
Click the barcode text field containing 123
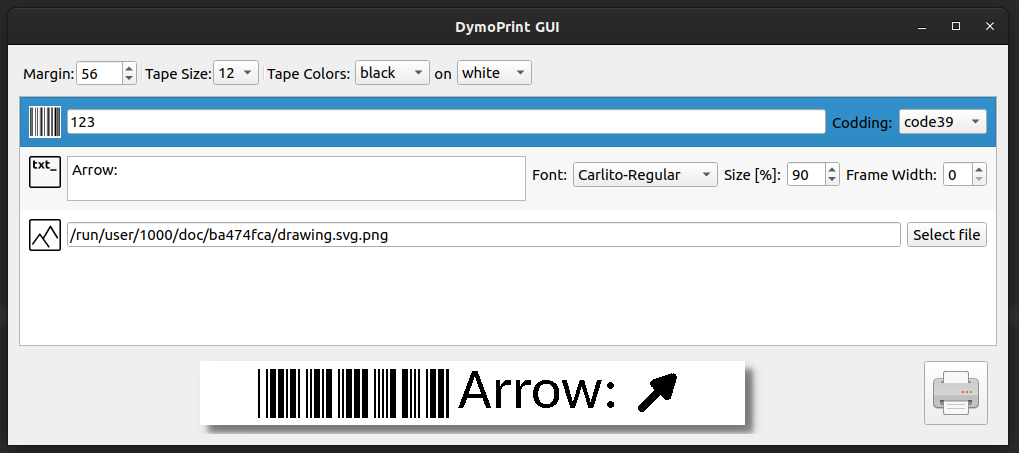[446, 122]
